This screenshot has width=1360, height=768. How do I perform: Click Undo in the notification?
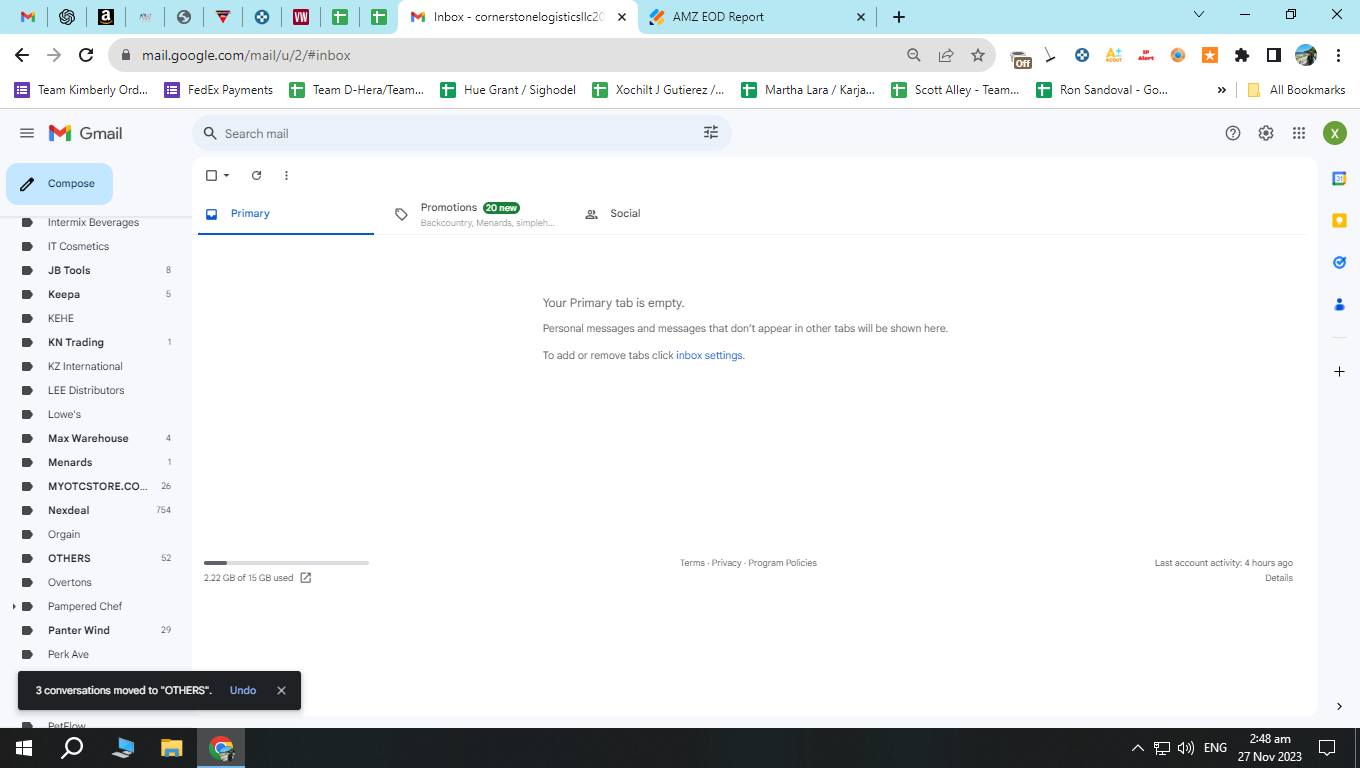pos(243,690)
